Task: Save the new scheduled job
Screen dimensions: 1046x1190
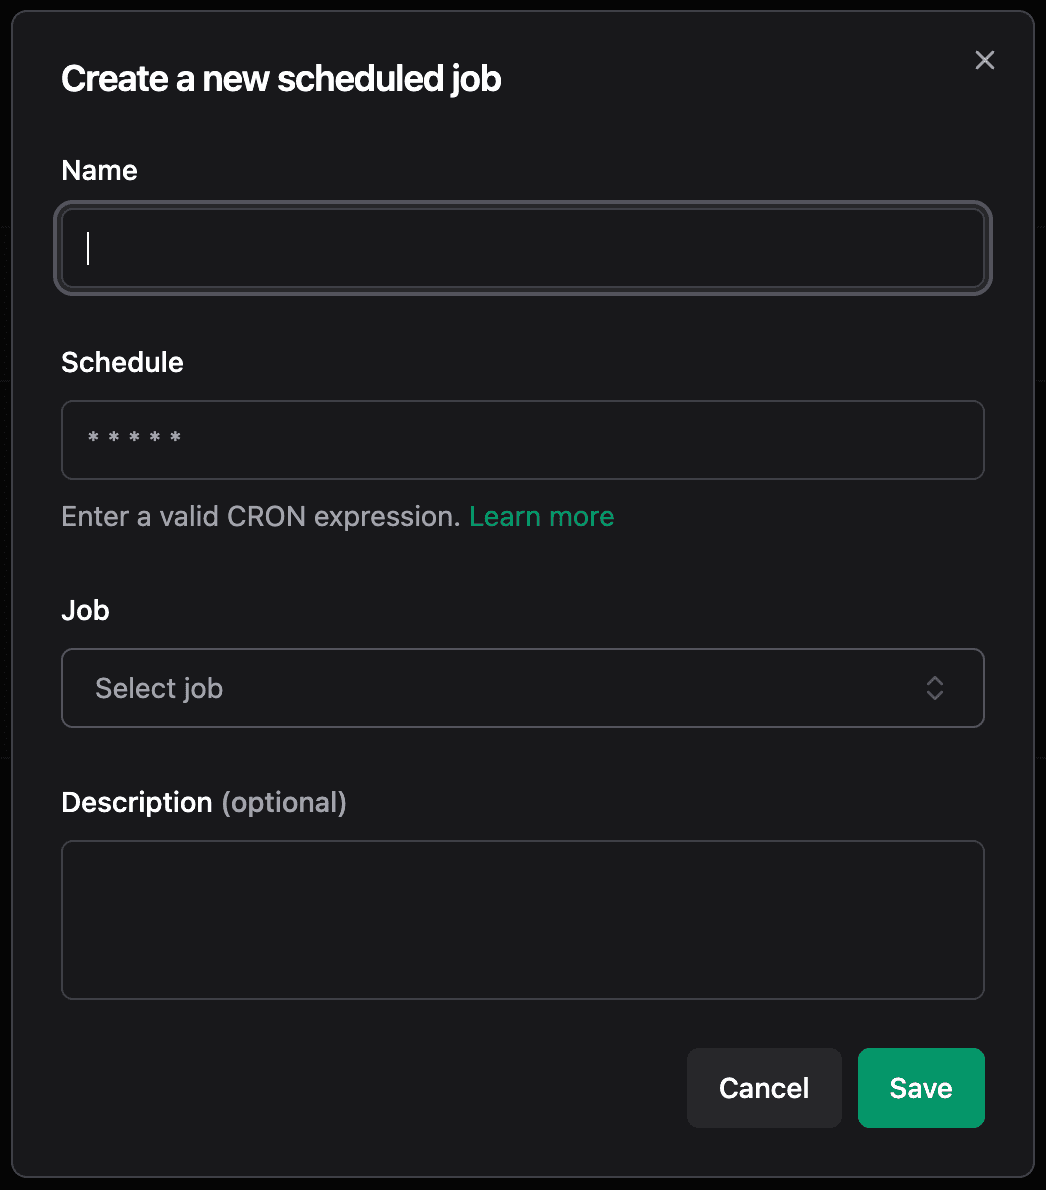Action: (920, 1088)
